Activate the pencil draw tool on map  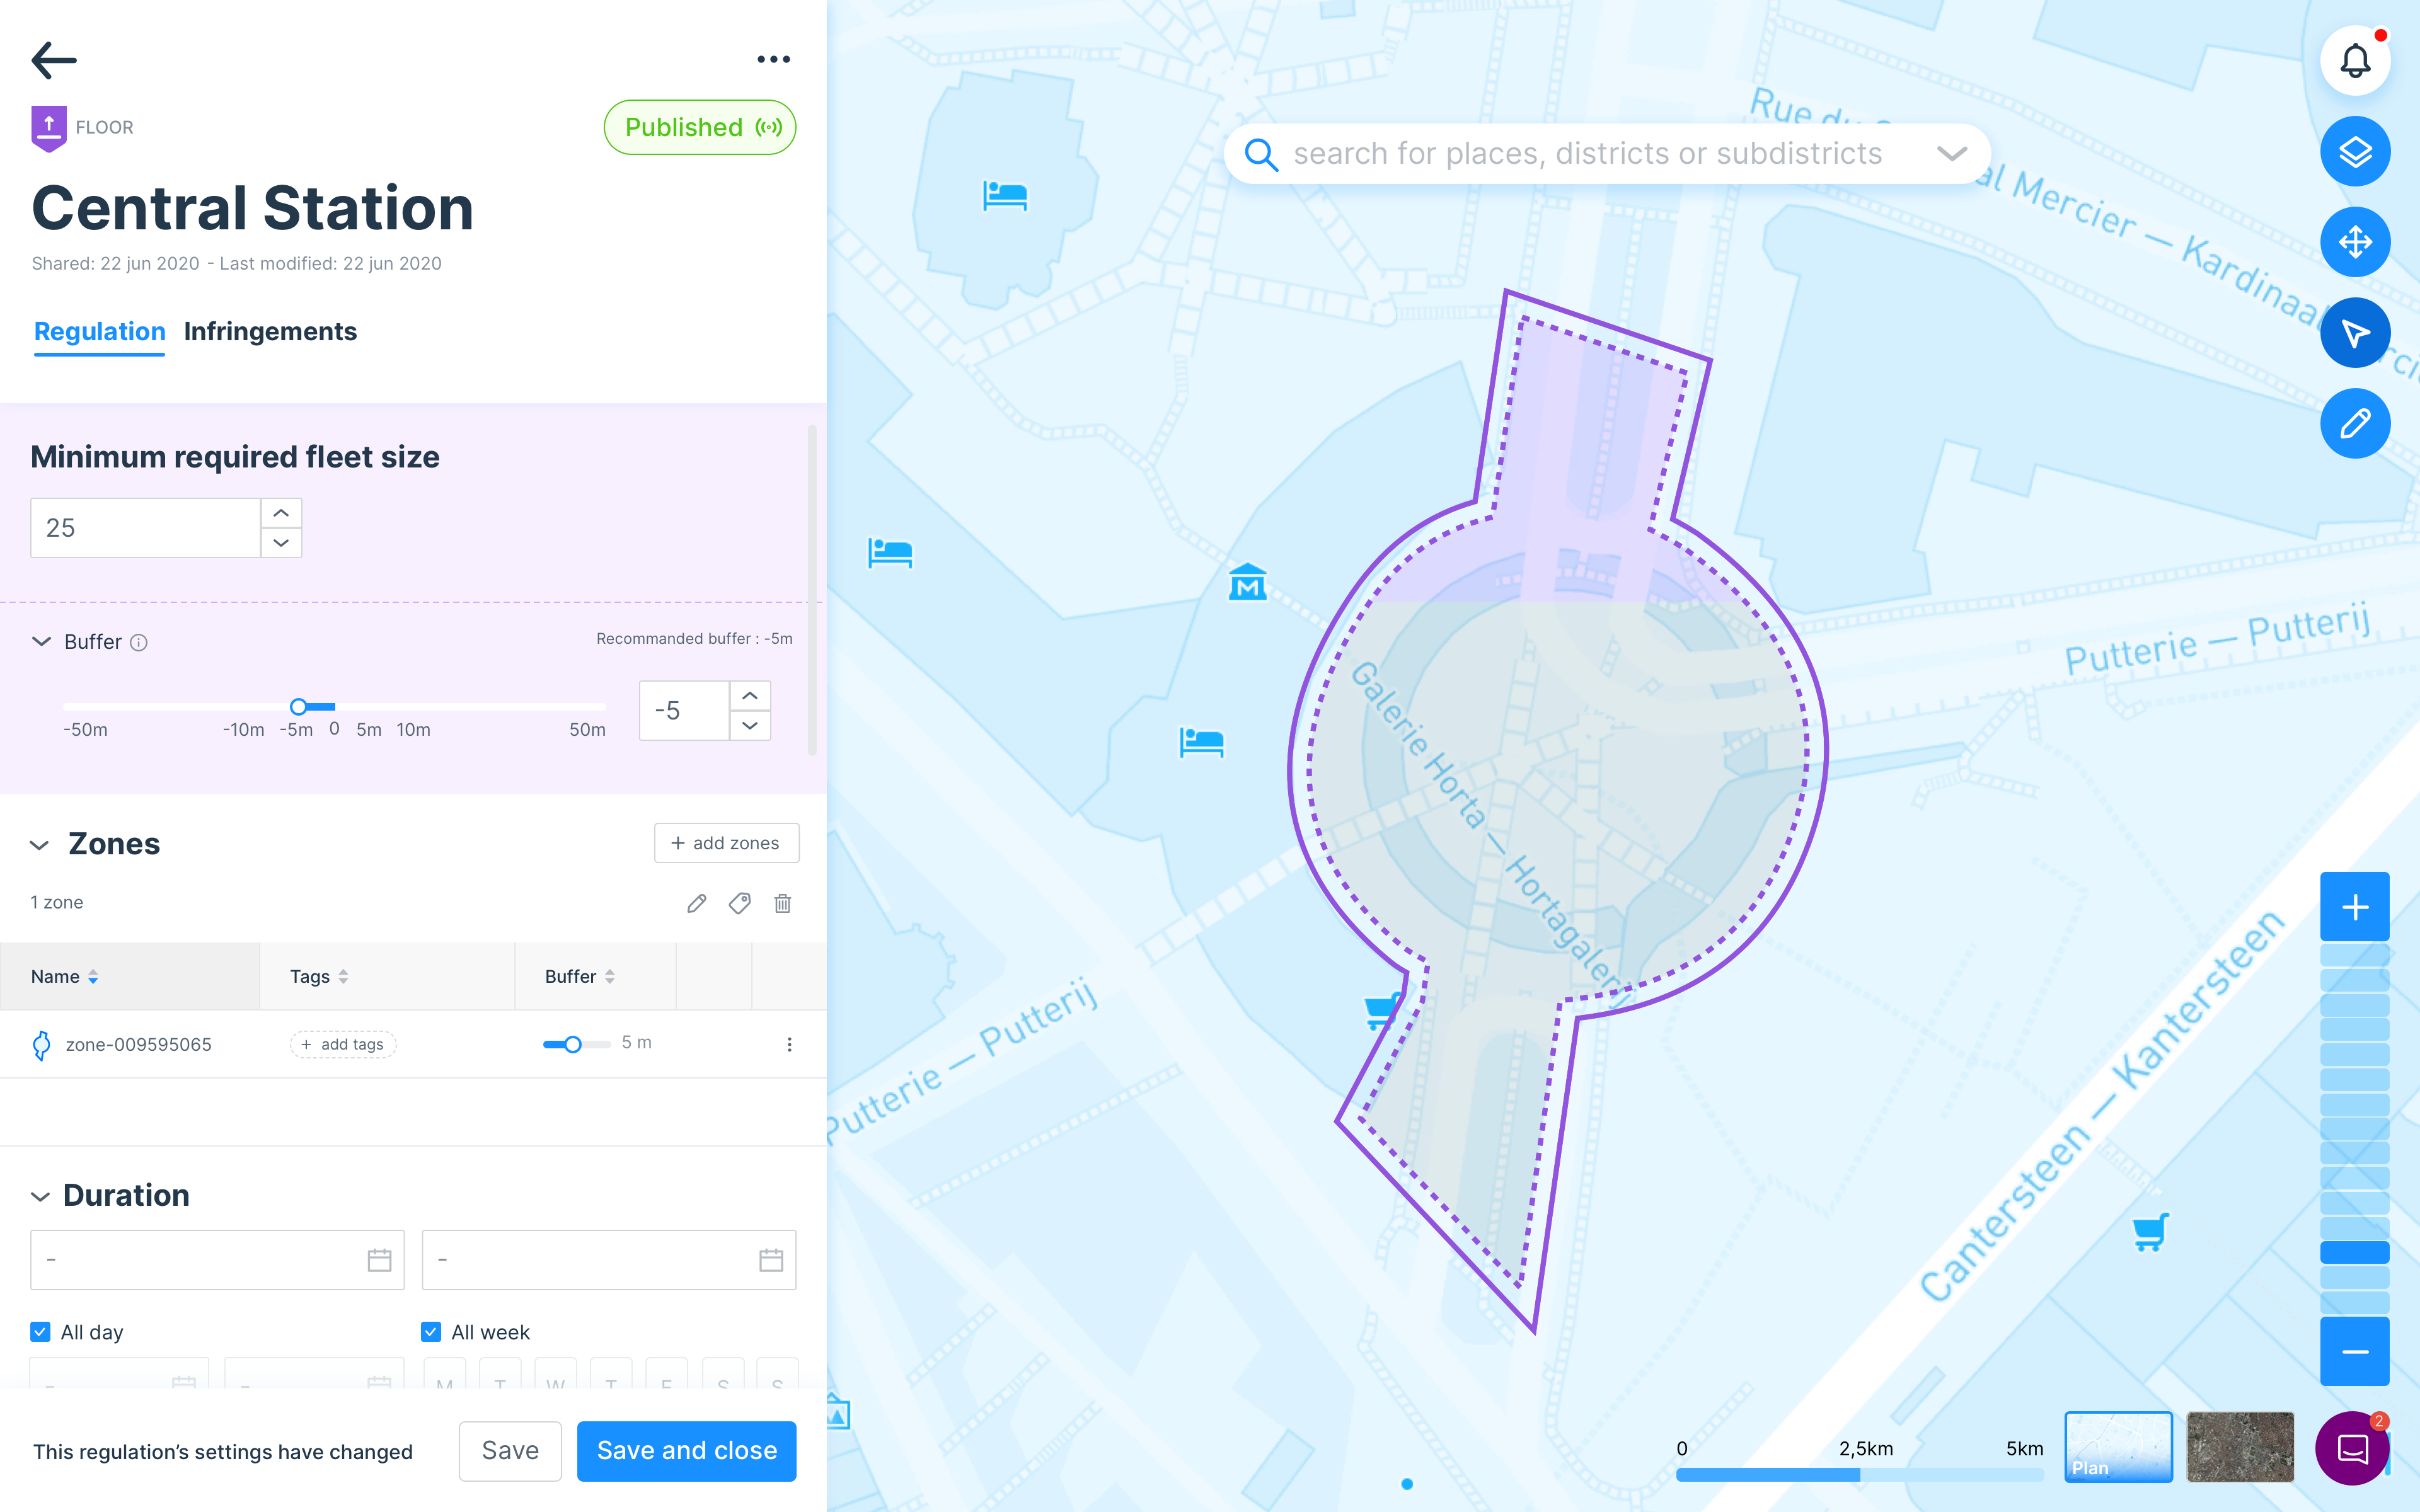(x=2354, y=423)
